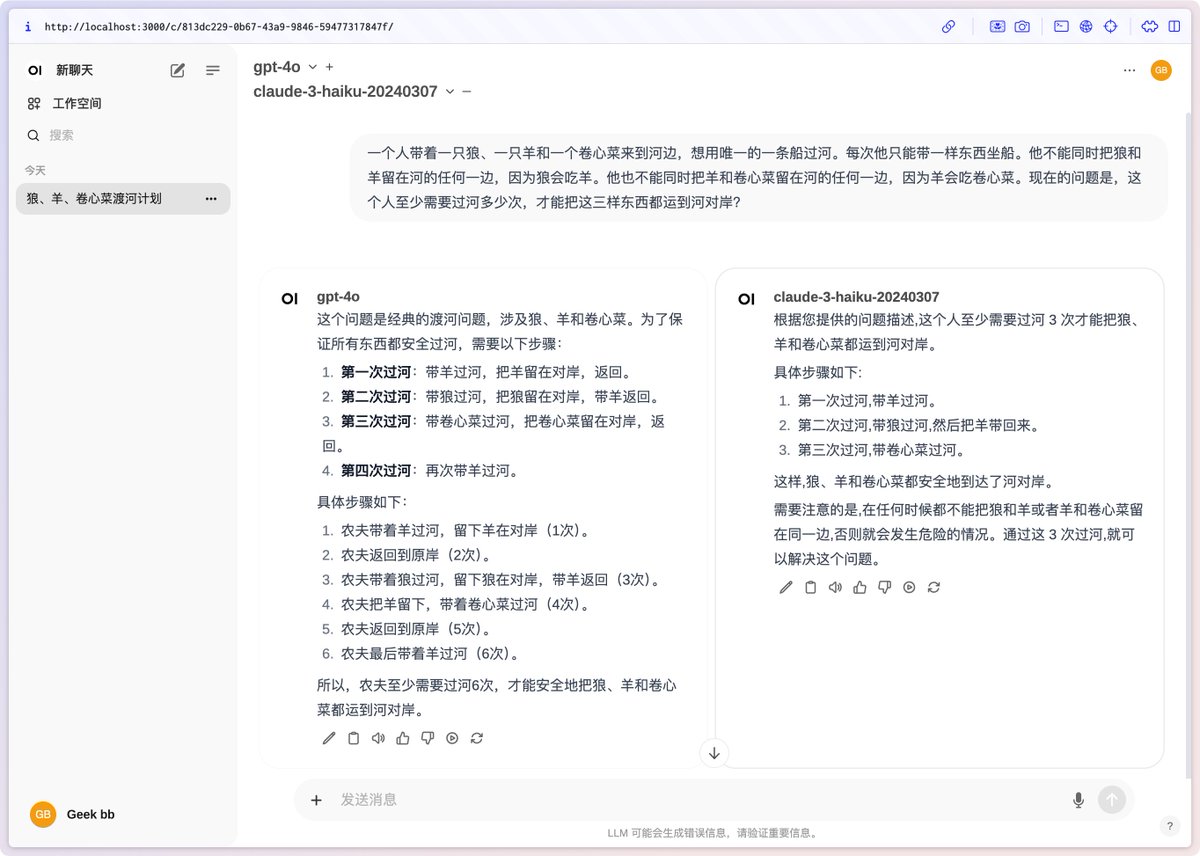Start voice input with the microphone icon
This screenshot has width=1200, height=856.
(x=1078, y=800)
